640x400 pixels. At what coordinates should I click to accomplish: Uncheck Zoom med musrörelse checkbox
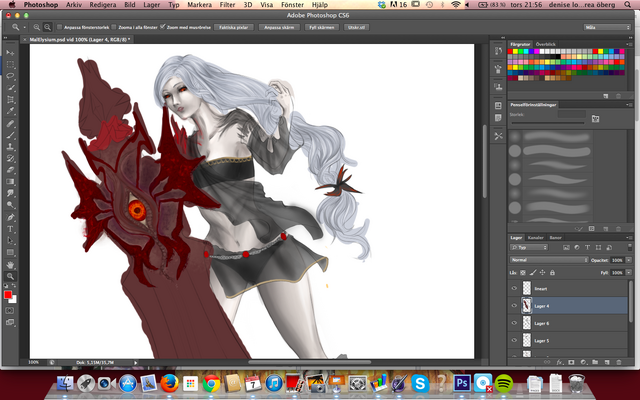(162, 27)
